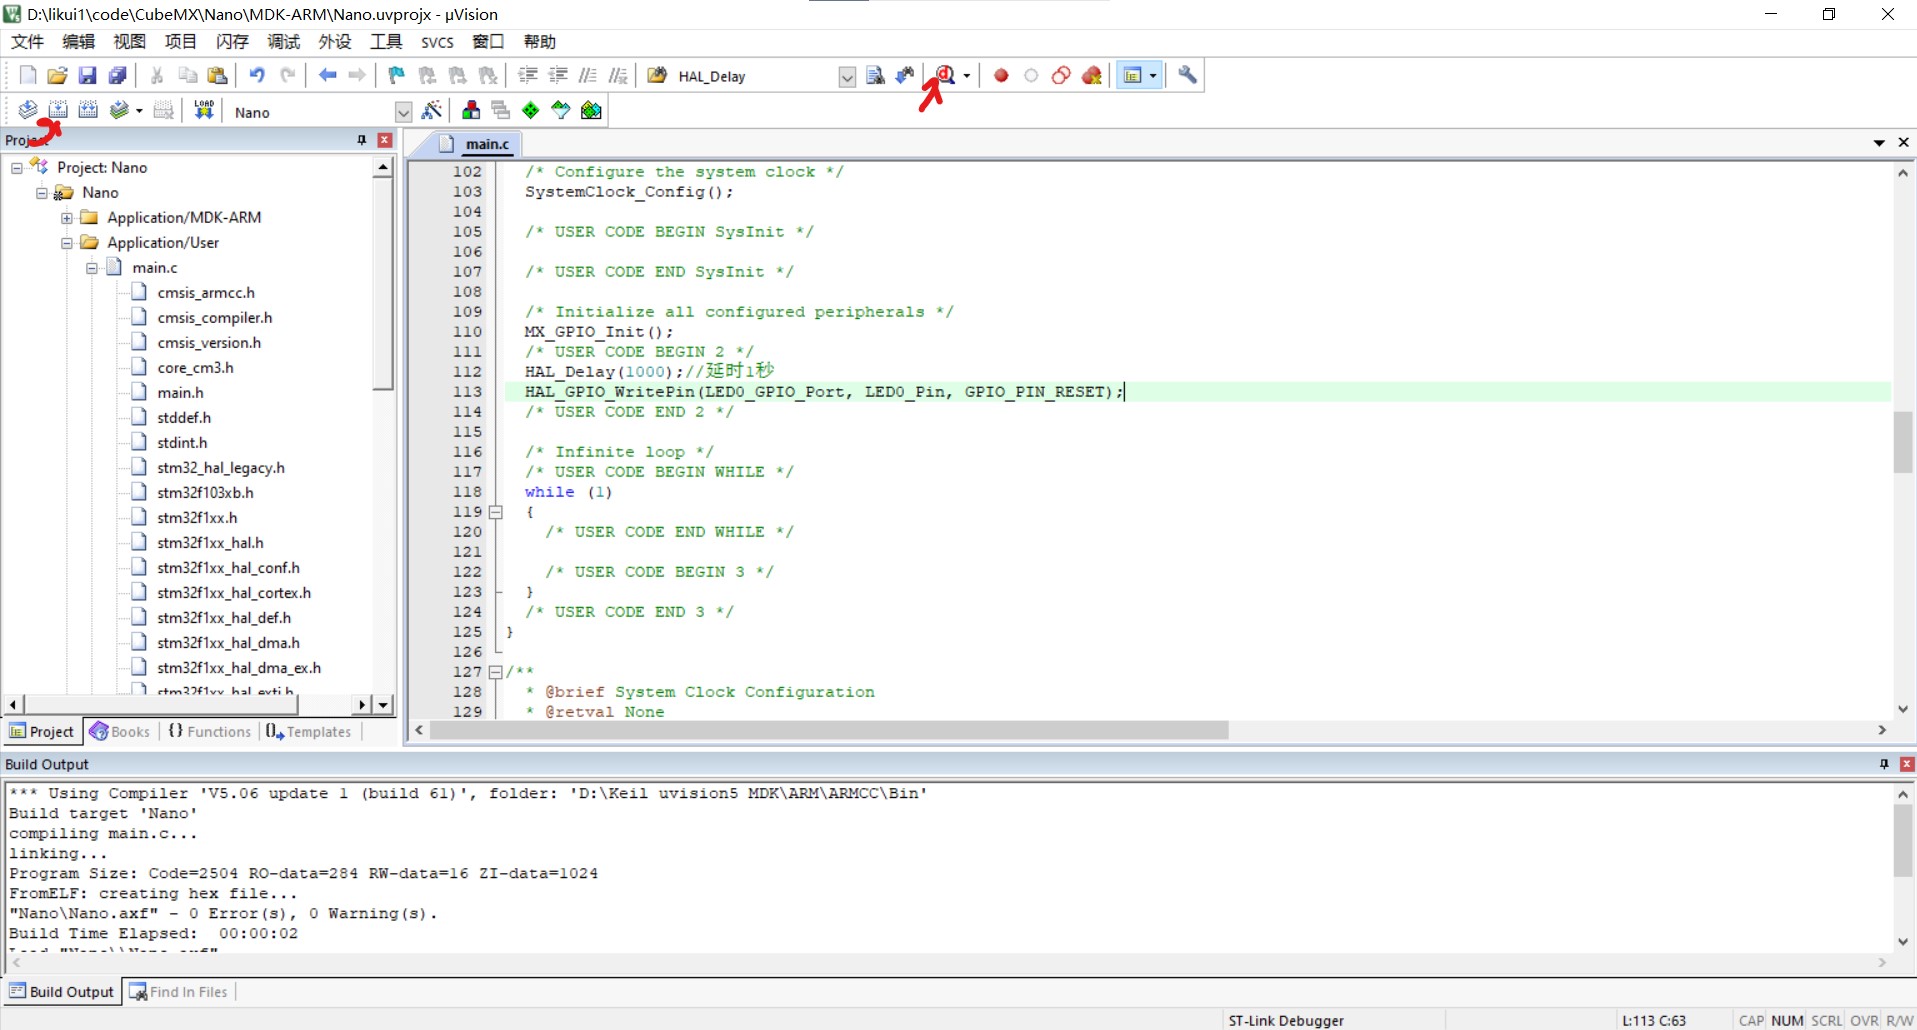Screen dimensions: 1917x1030
Task: Indent the selected text lines
Action: point(528,76)
